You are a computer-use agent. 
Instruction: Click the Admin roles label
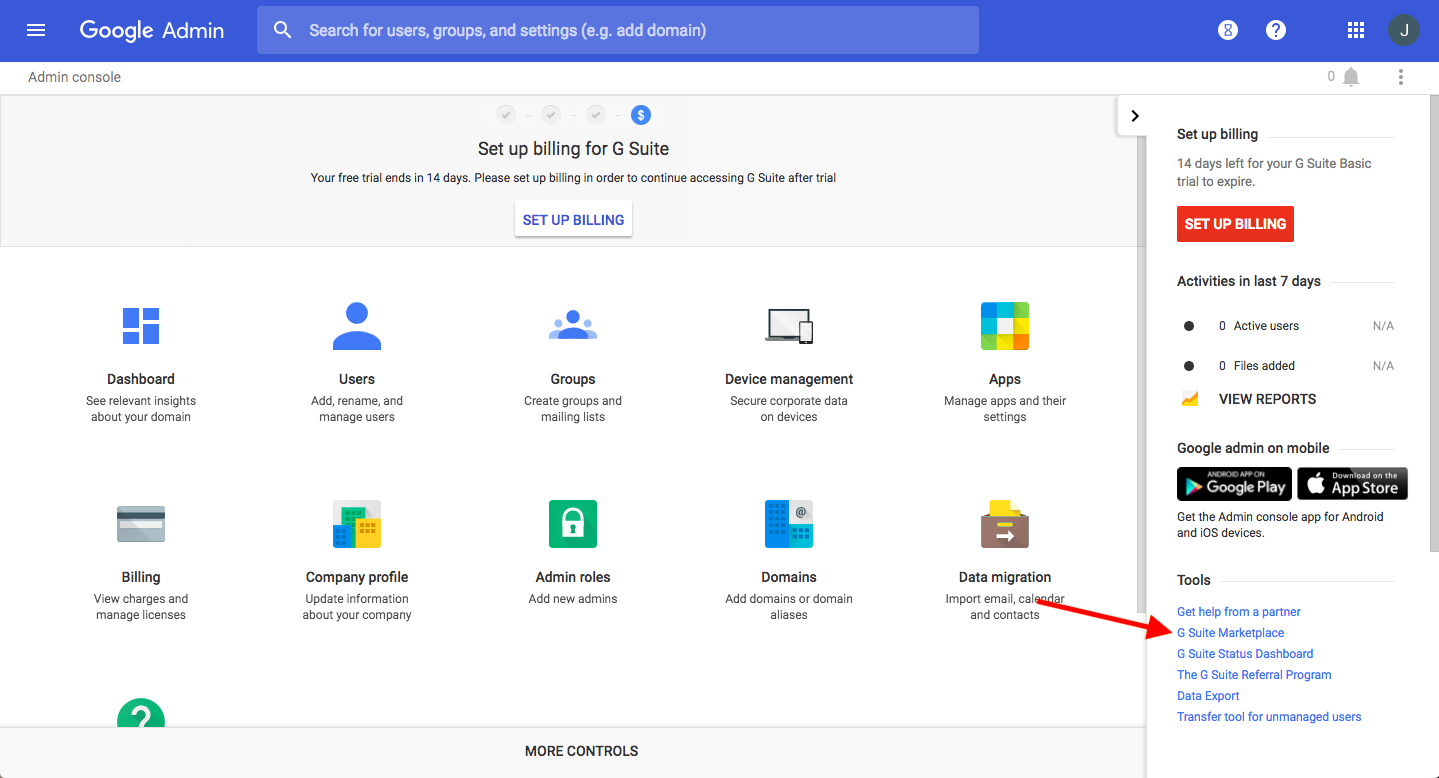tap(573, 577)
